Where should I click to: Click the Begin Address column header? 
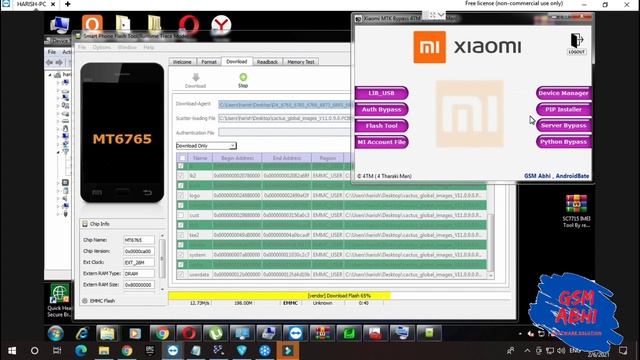pyautogui.click(x=237, y=158)
